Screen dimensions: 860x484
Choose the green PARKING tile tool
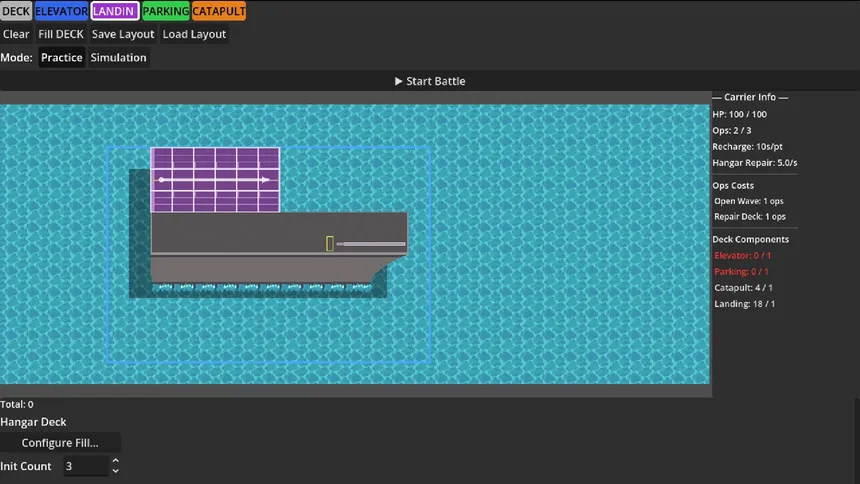164,11
